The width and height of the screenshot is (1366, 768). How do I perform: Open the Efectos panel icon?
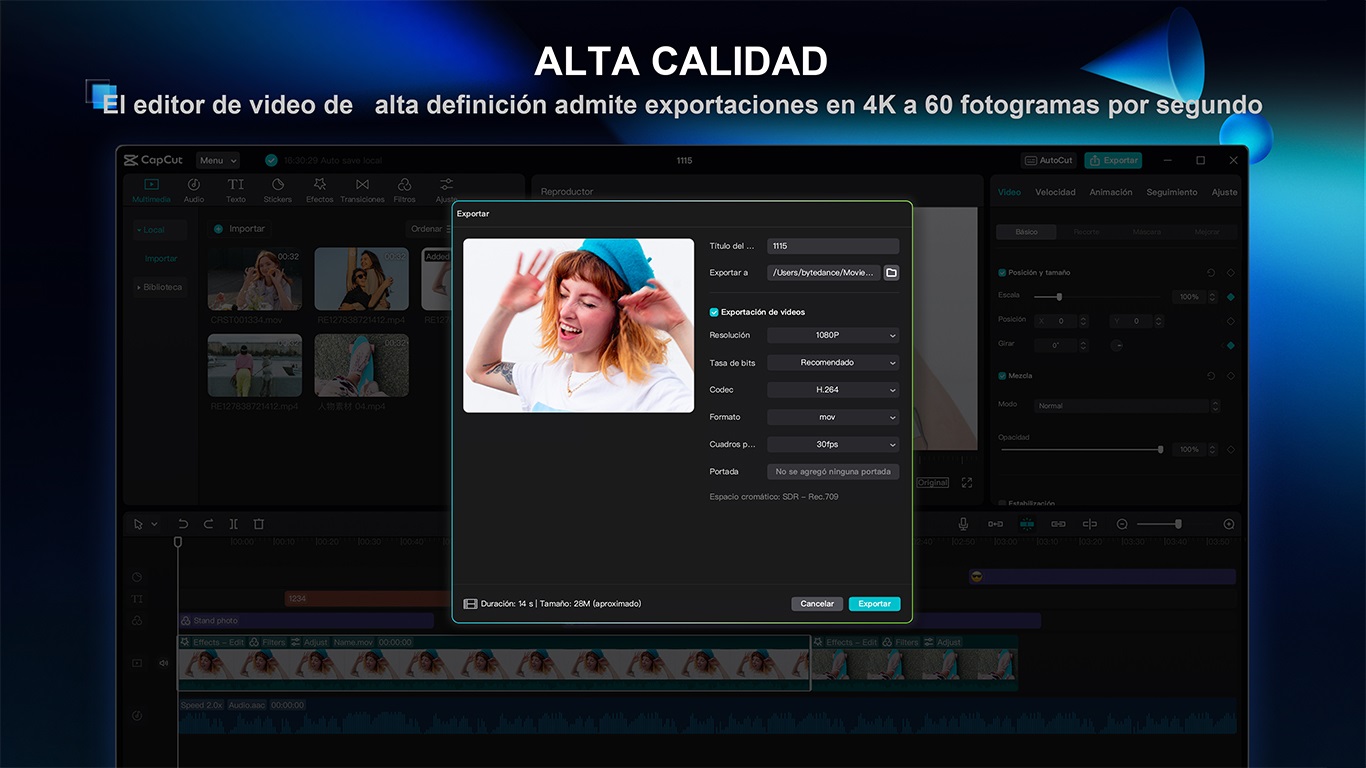click(320, 190)
